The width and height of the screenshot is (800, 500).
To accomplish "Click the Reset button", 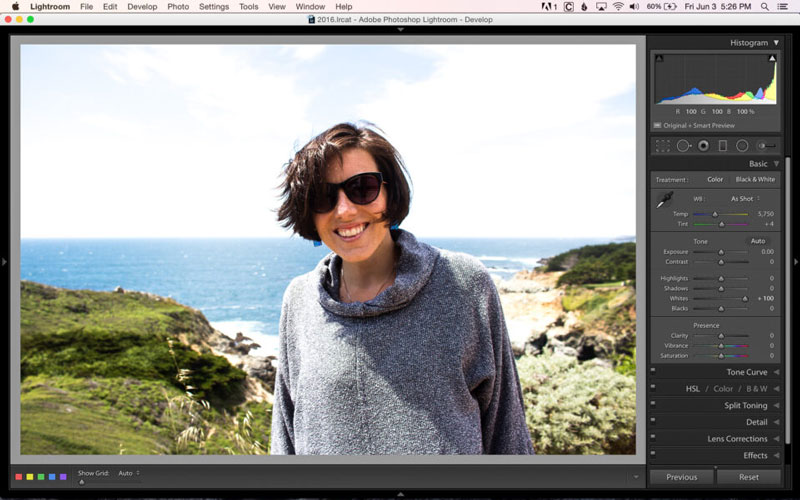I will [748, 477].
